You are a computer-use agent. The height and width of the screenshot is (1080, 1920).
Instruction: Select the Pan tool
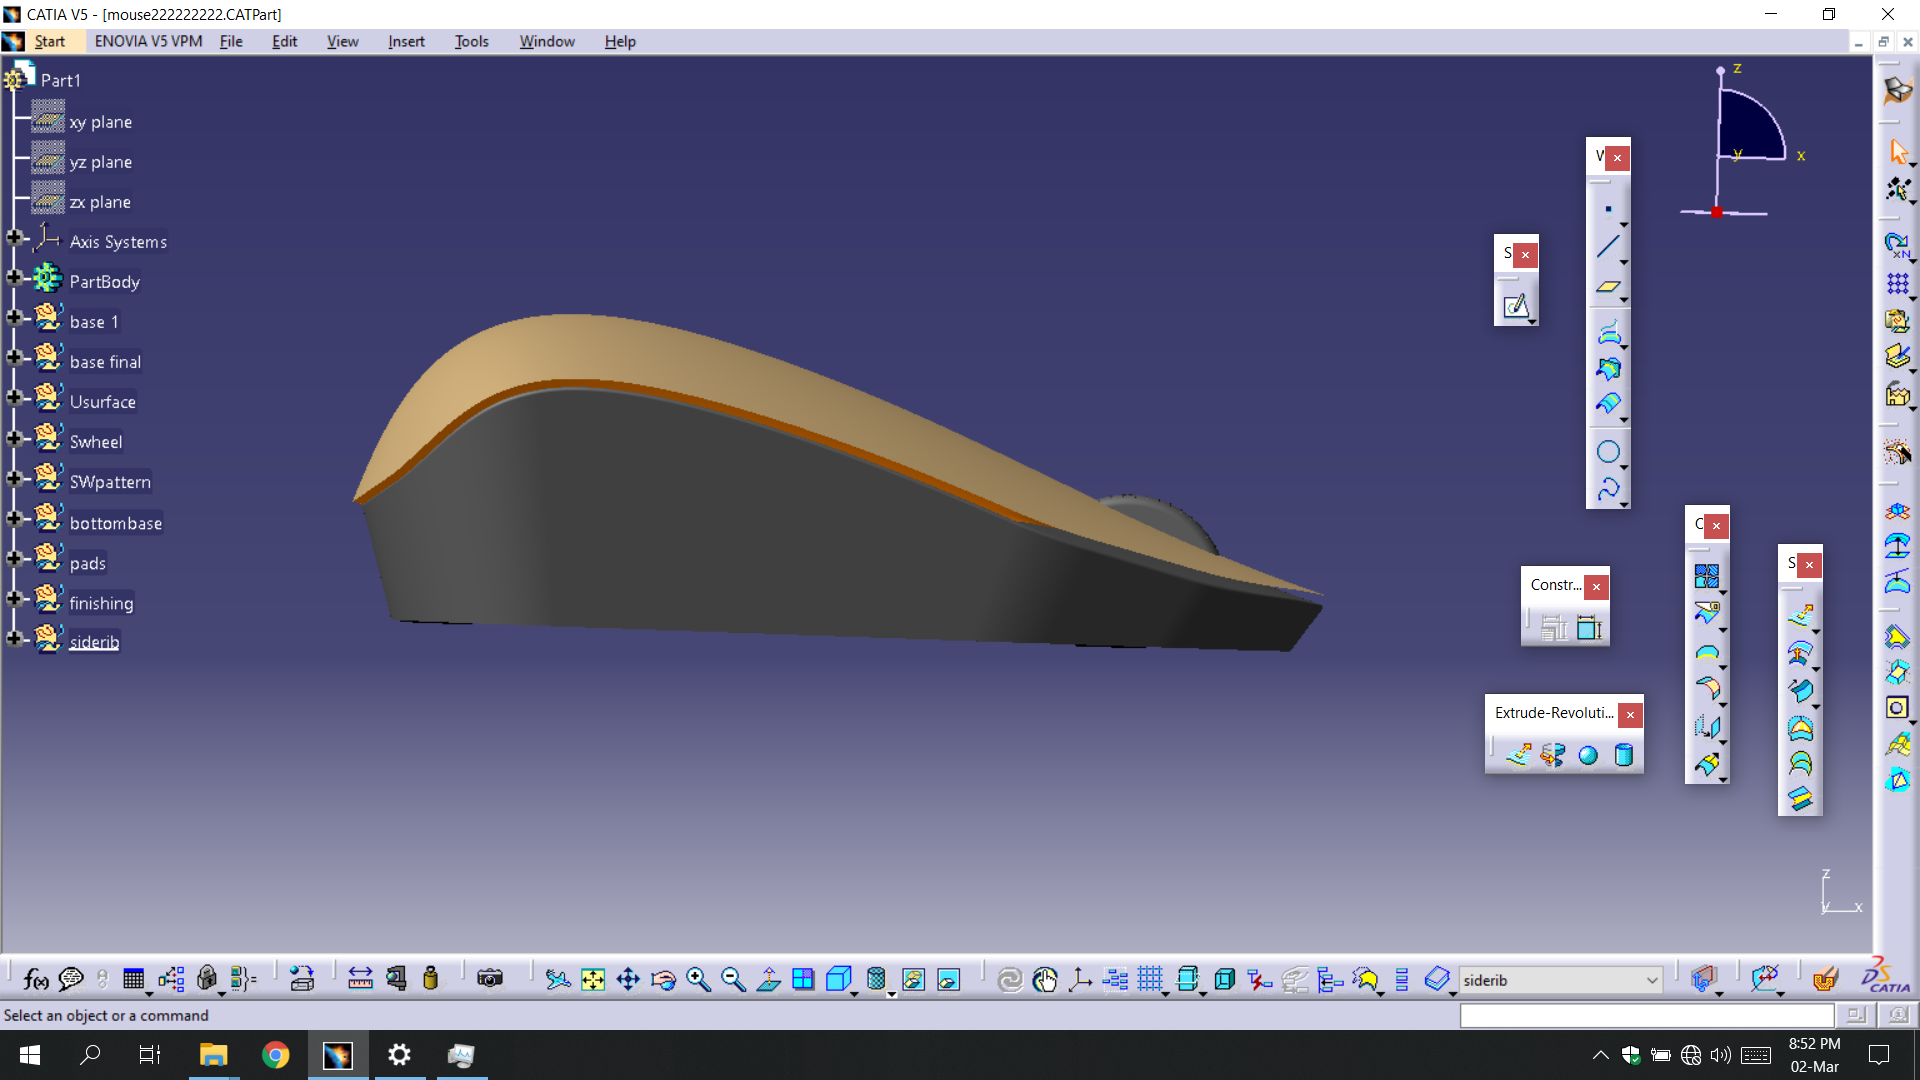click(628, 980)
